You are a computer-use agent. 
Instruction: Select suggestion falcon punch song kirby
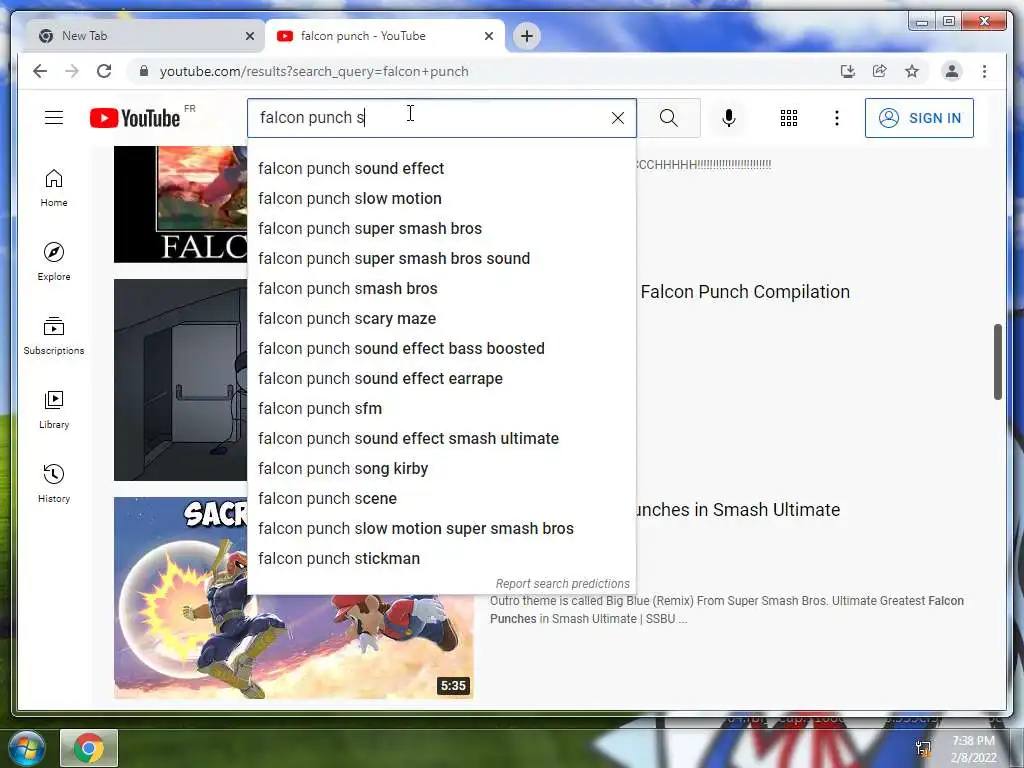[x=441, y=469]
